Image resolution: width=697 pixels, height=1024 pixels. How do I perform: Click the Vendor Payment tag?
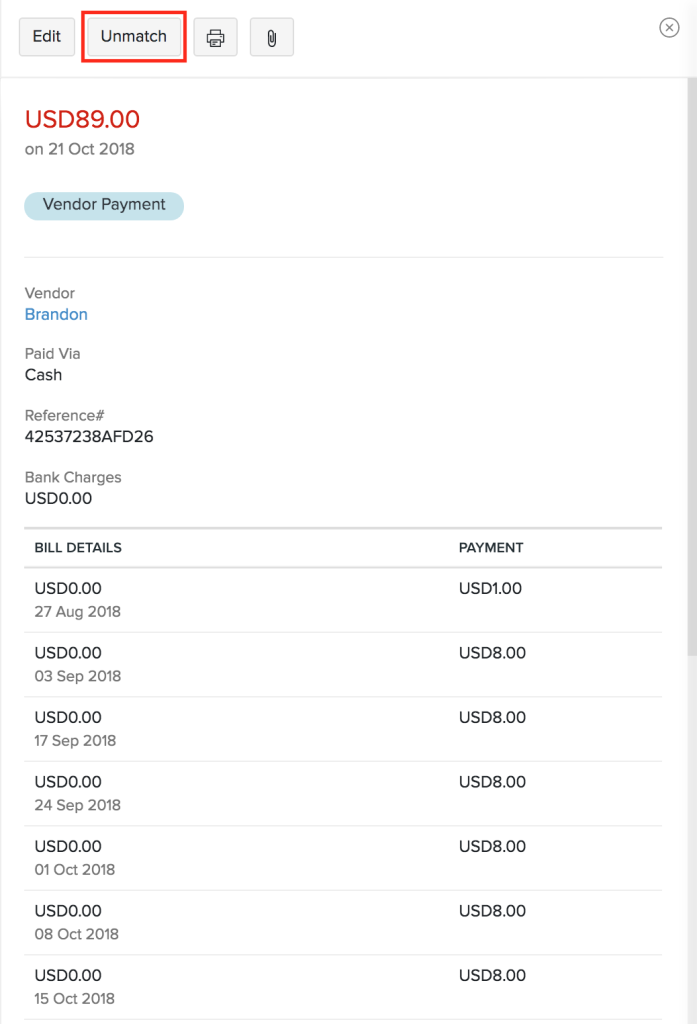(104, 205)
